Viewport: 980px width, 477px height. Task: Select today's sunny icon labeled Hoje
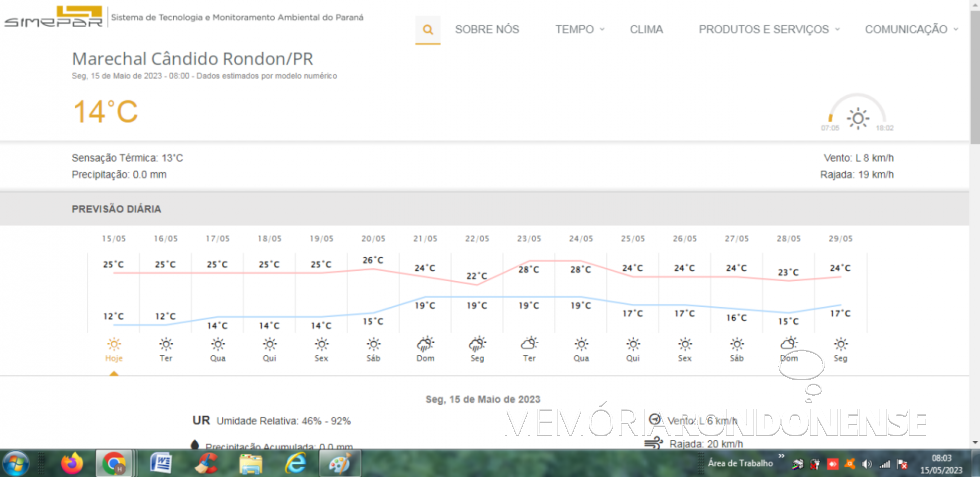coord(114,343)
